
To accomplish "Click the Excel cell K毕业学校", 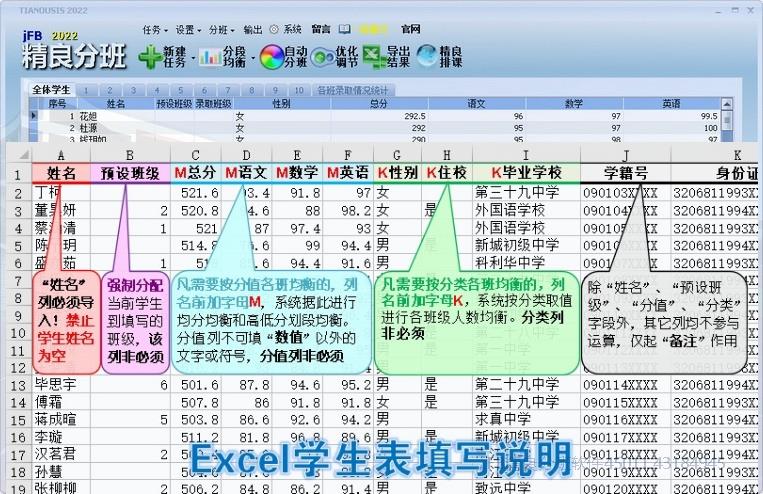I will [526, 173].
